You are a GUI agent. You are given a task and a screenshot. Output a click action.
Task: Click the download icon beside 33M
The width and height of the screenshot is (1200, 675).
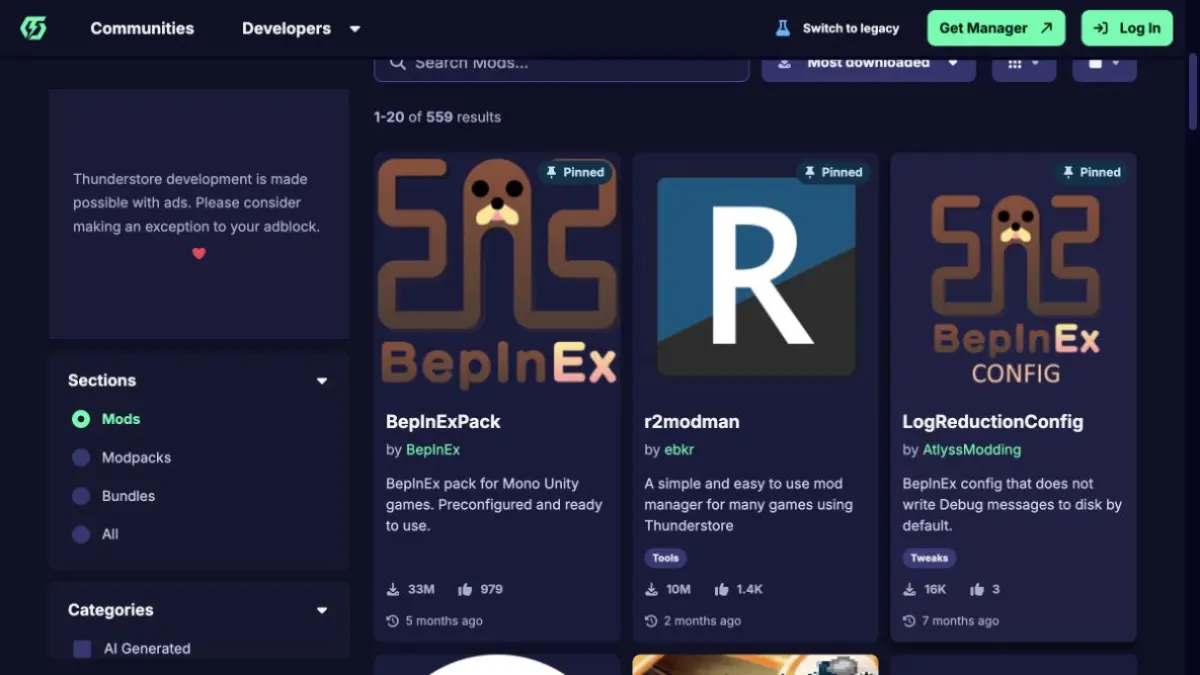tap(393, 589)
